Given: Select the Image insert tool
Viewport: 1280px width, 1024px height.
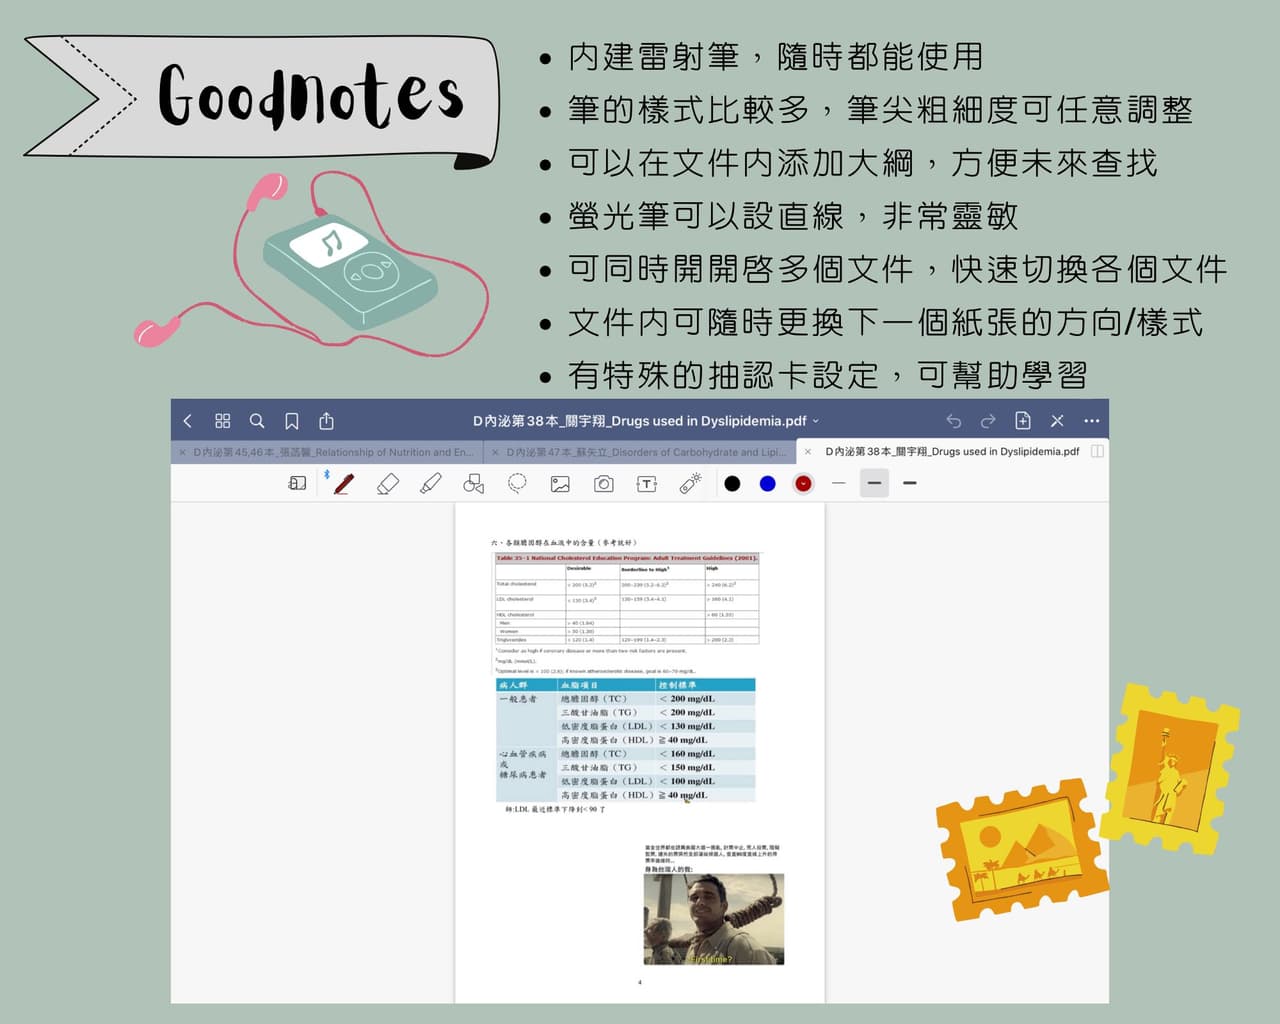Looking at the screenshot, I should coord(560,484).
